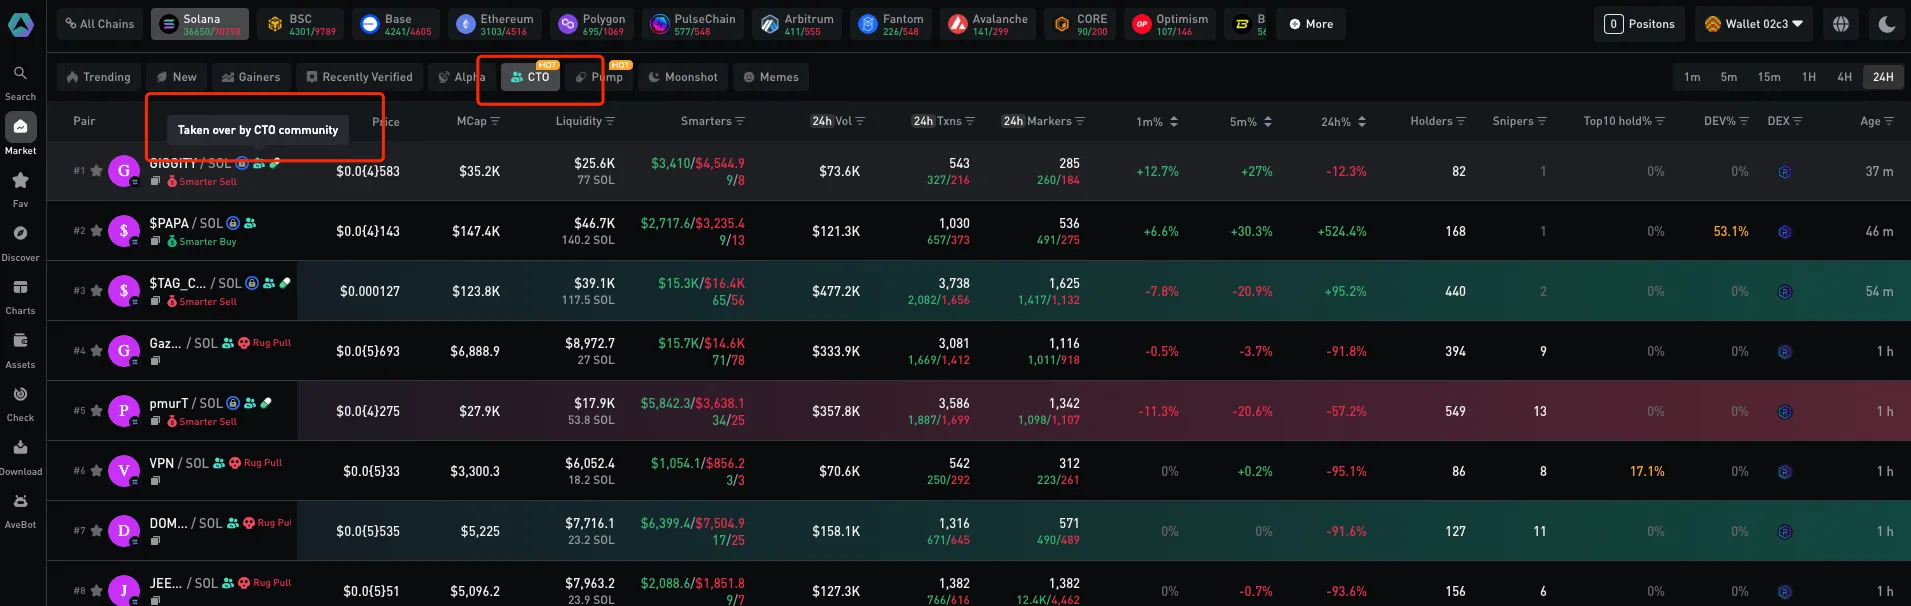Open the Check sidebar icon
The width and height of the screenshot is (1911, 606).
click(x=20, y=401)
